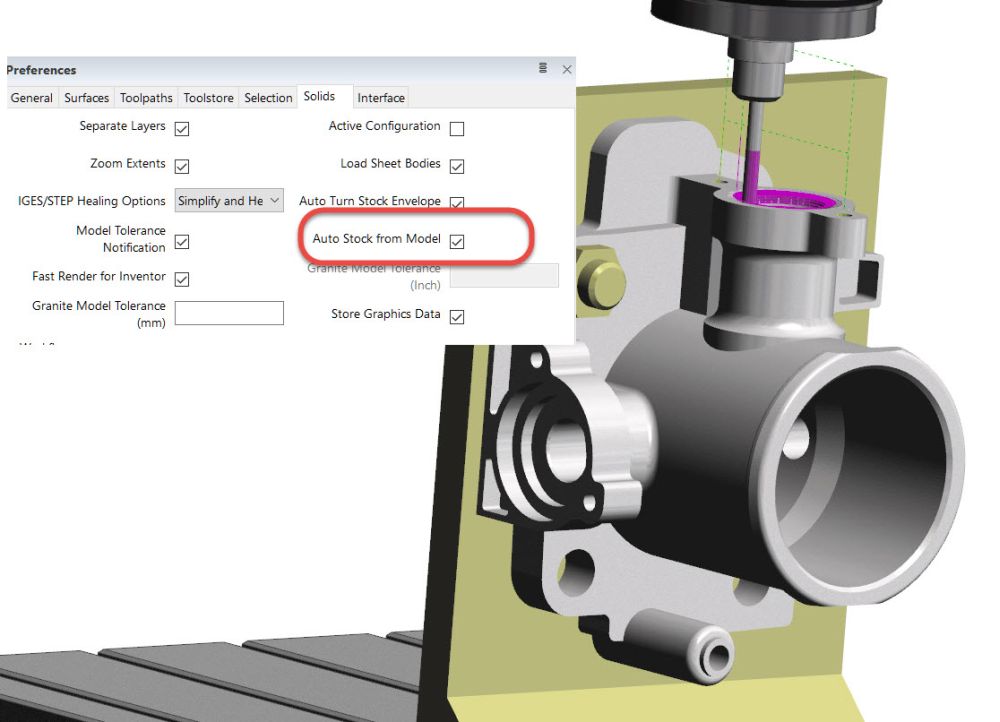
Task: Close the Preferences panel
Action: point(567,69)
